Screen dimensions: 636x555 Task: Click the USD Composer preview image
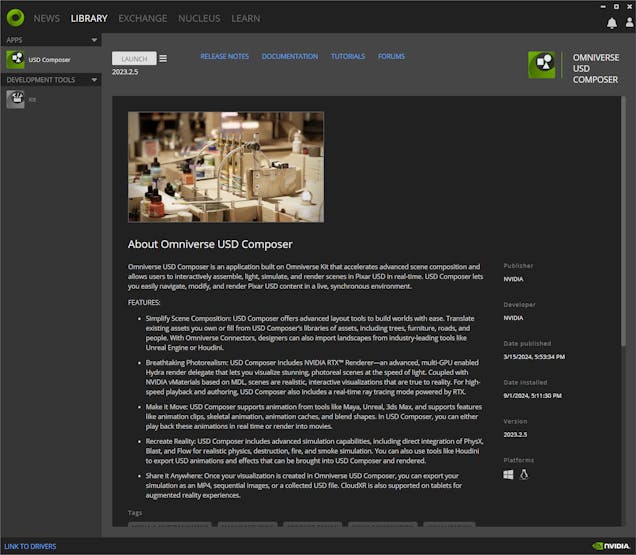point(225,166)
